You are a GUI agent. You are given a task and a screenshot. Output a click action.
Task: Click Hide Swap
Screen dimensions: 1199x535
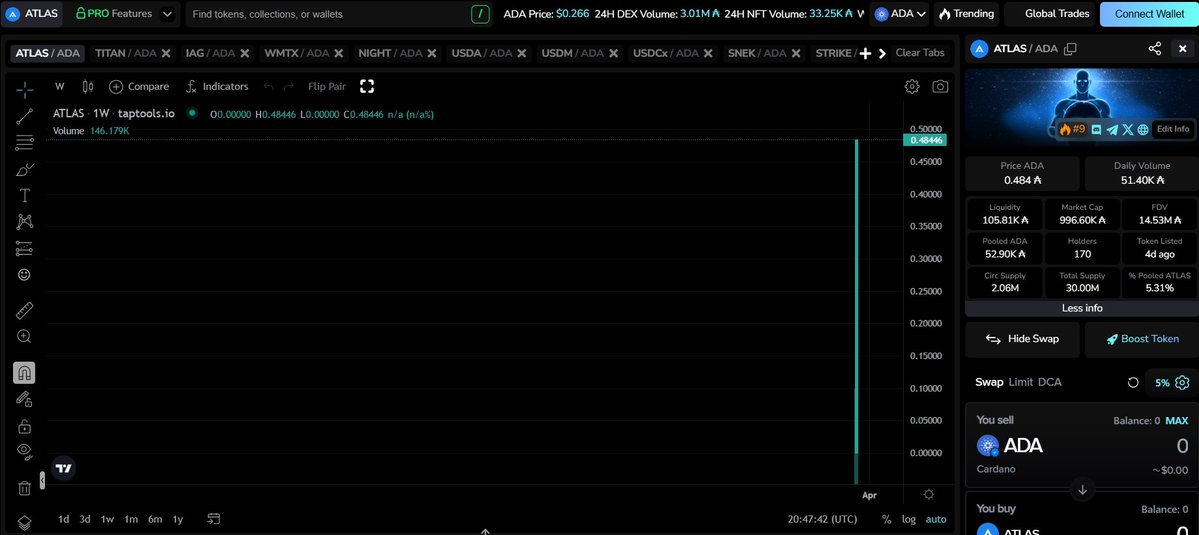pos(1022,339)
